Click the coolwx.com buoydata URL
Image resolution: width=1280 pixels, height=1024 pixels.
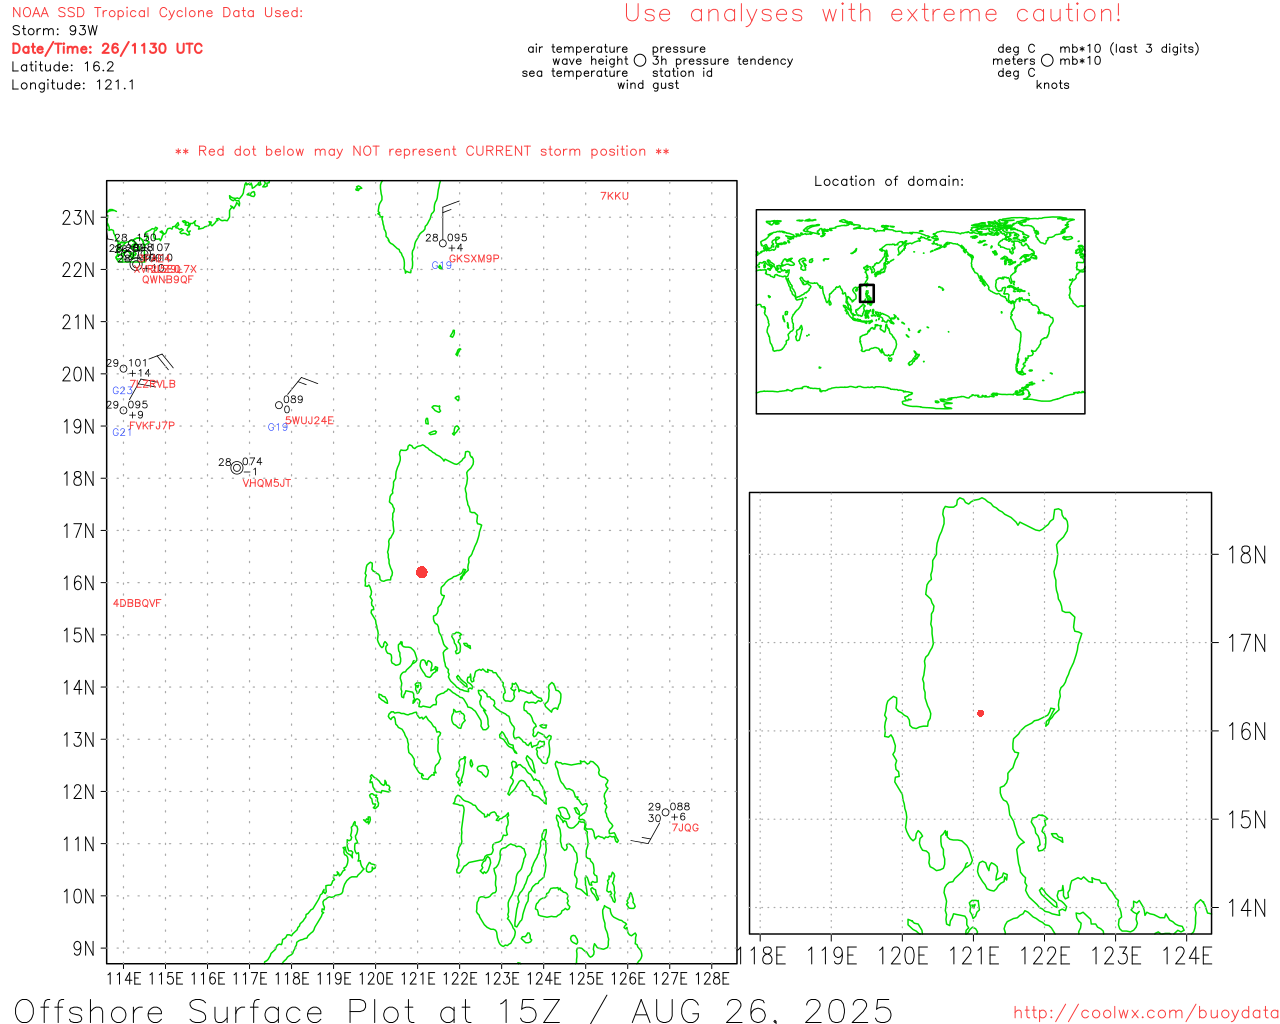pyautogui.click(x=1146, y=1013)
